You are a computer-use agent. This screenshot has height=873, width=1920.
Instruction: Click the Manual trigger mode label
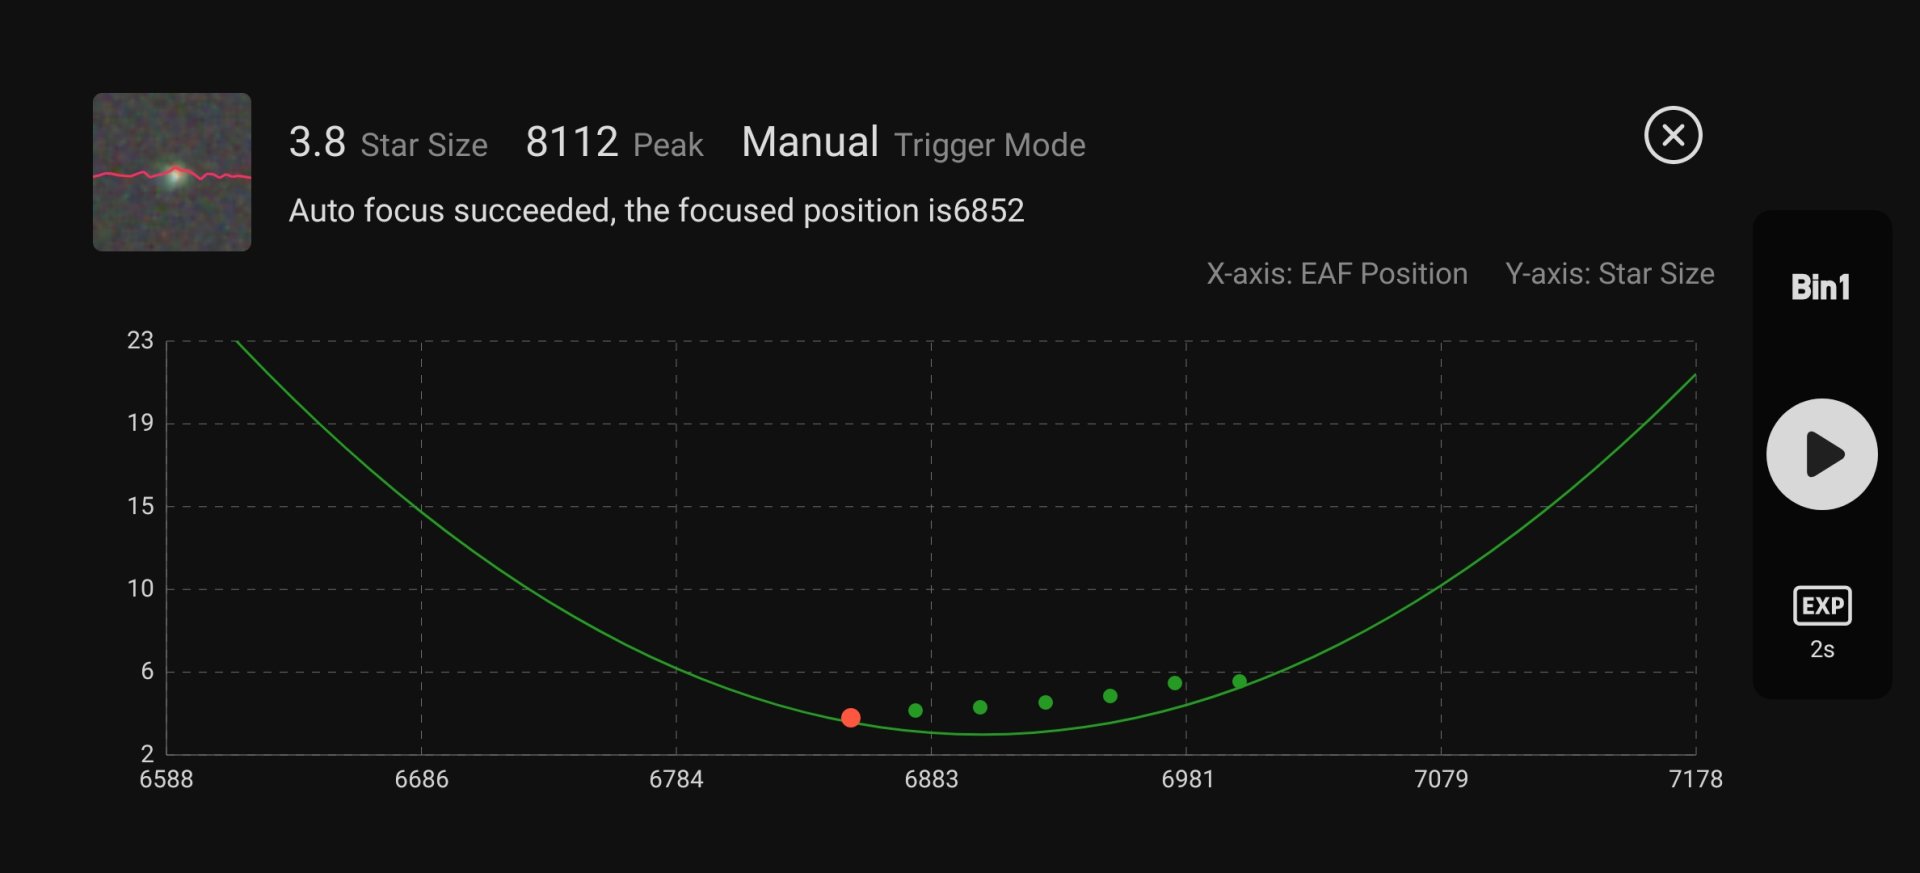(810, 142)
